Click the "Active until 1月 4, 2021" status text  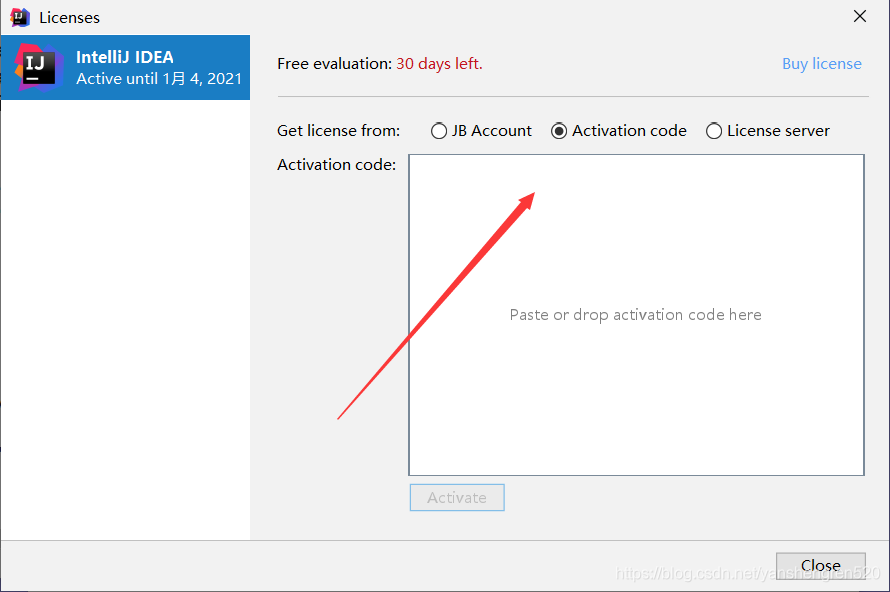159,79
